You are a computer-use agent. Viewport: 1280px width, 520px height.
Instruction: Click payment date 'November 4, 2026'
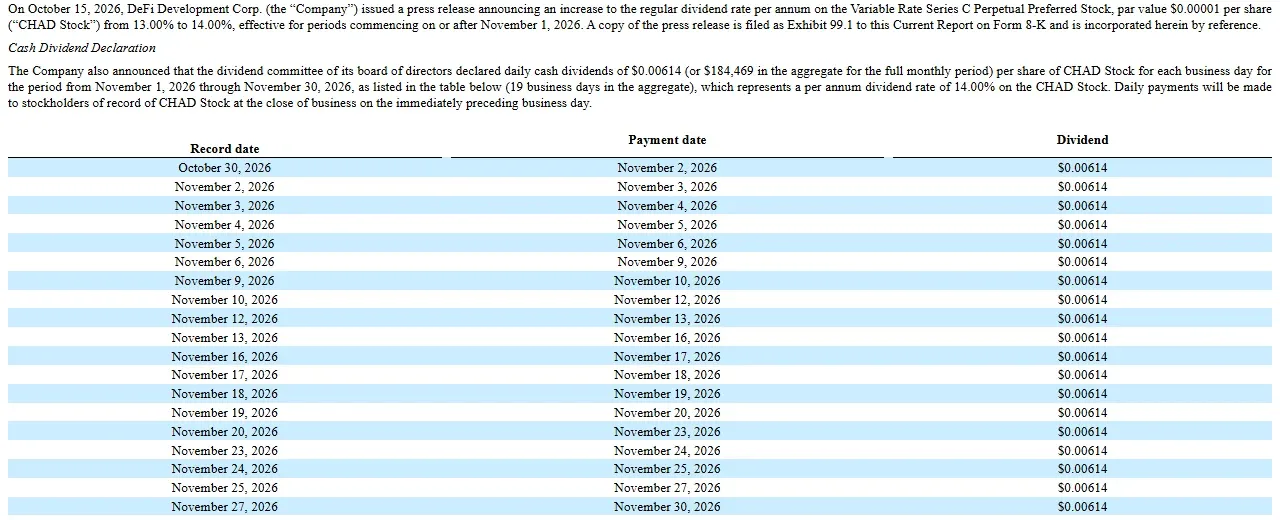coord(667,206)
